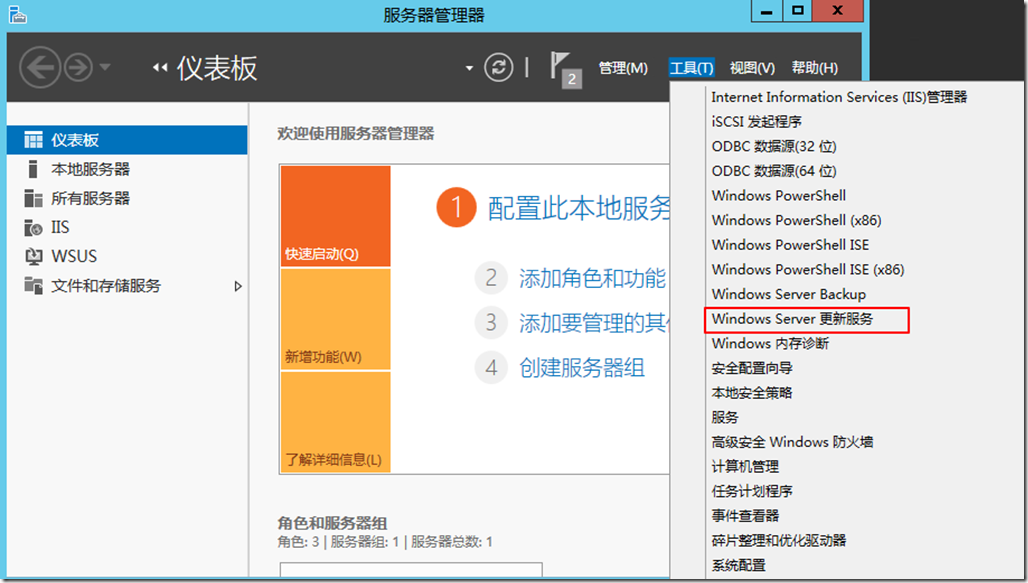Select 本地服务器 in the navigation pane
This screenshot has height=583, width=1028.
pyautogui.click(x=127, y=169)
